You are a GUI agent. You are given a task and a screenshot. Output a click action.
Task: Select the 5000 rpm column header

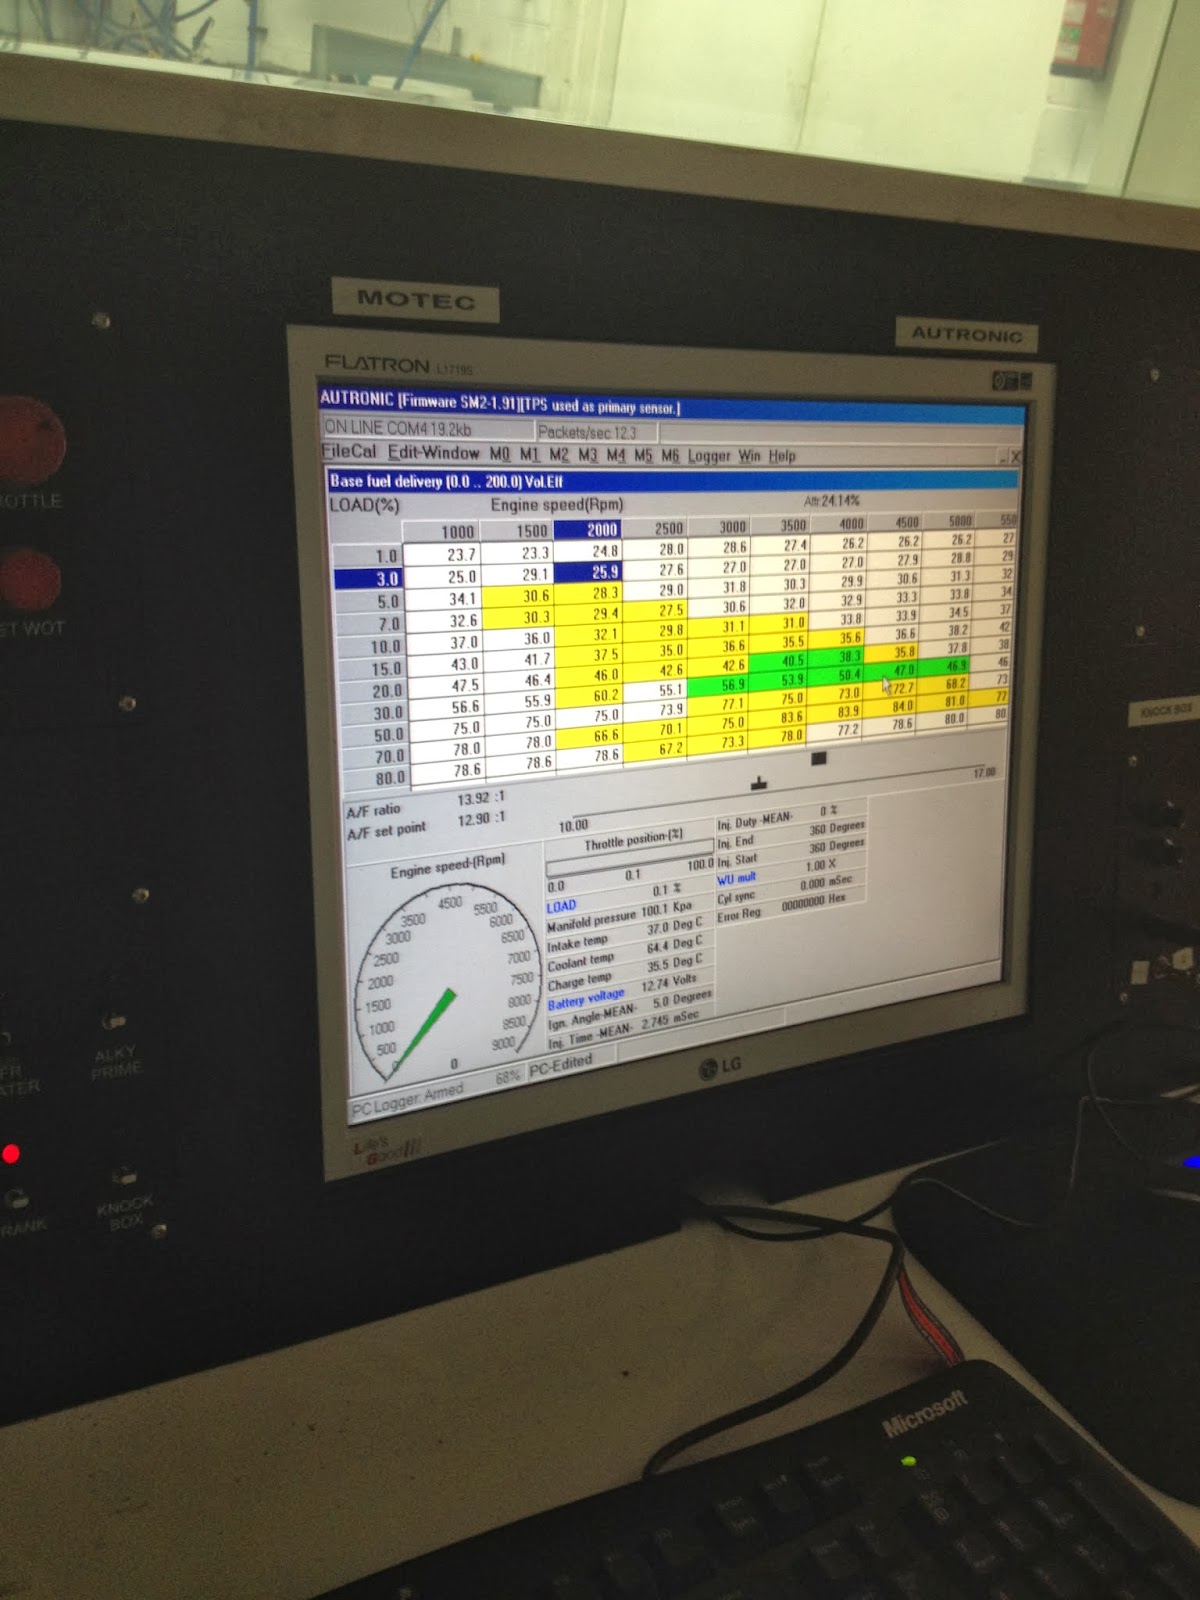(x=948, y=522)
